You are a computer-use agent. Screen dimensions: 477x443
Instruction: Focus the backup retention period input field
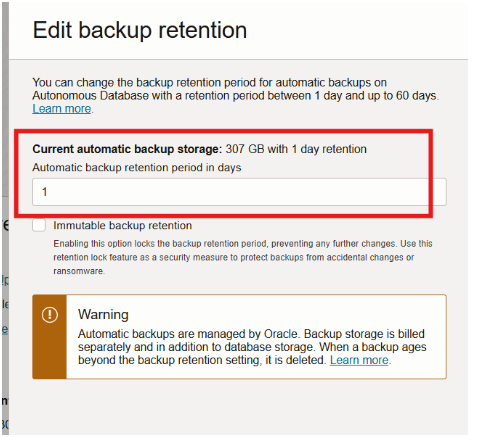239,192
